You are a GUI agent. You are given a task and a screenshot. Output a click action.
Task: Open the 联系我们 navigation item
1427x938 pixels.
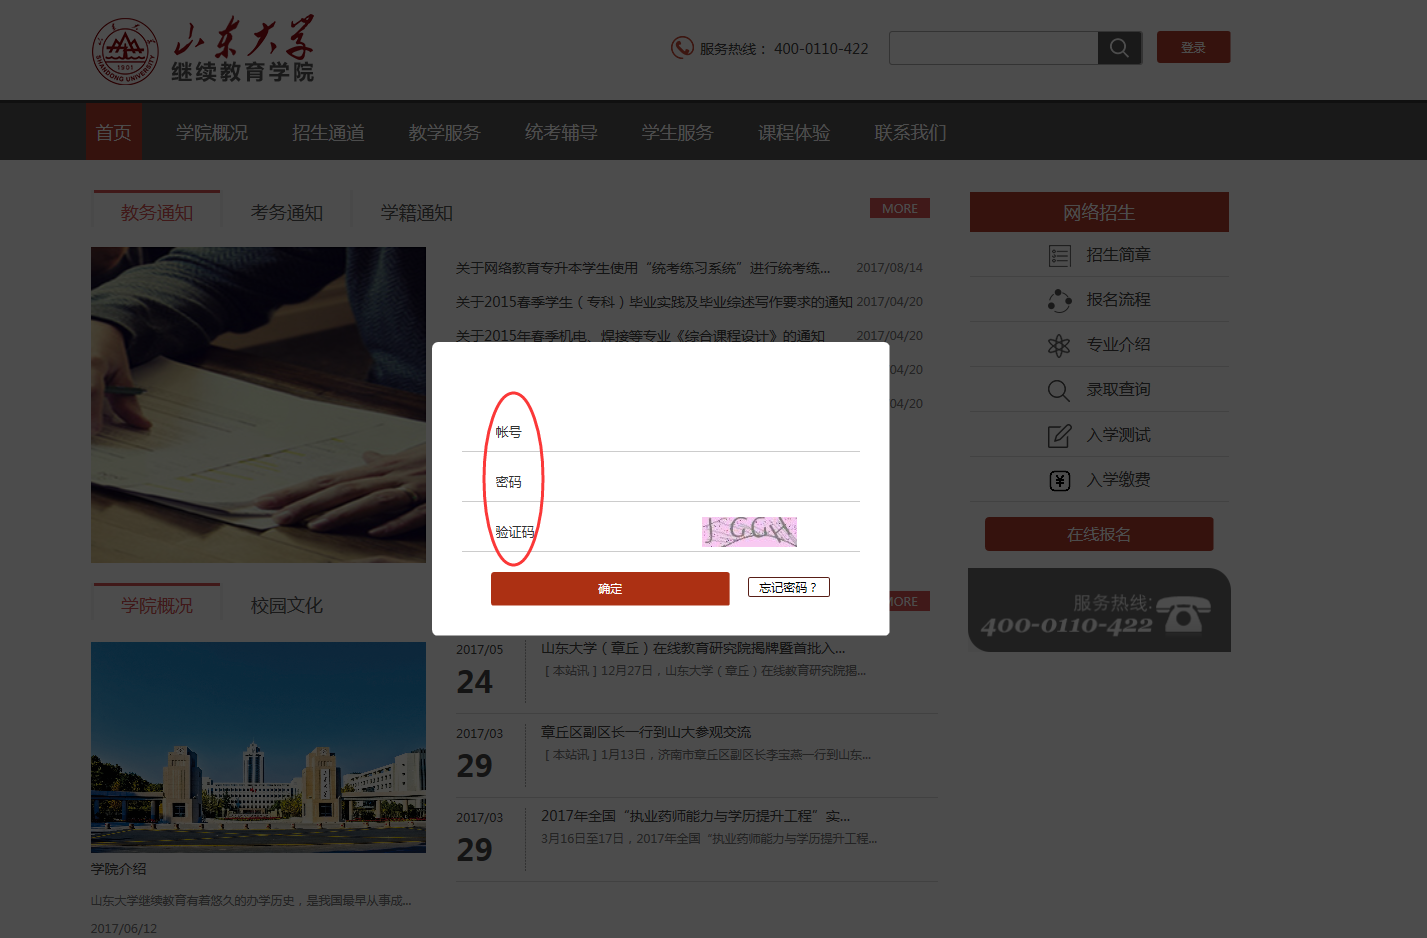(x=910, y=132)
